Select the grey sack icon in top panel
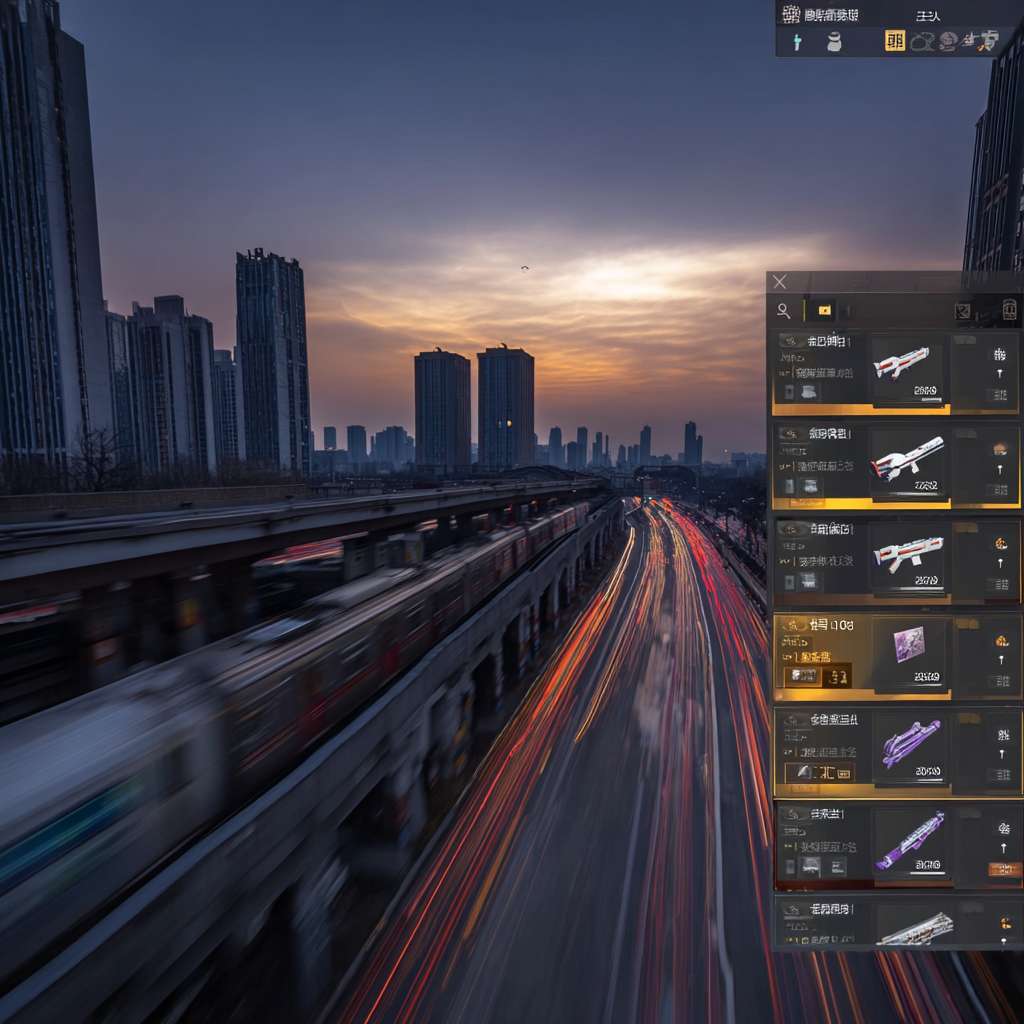Image resolution: width=1024 pixels, height=1024 pixels. pos(834,42)
